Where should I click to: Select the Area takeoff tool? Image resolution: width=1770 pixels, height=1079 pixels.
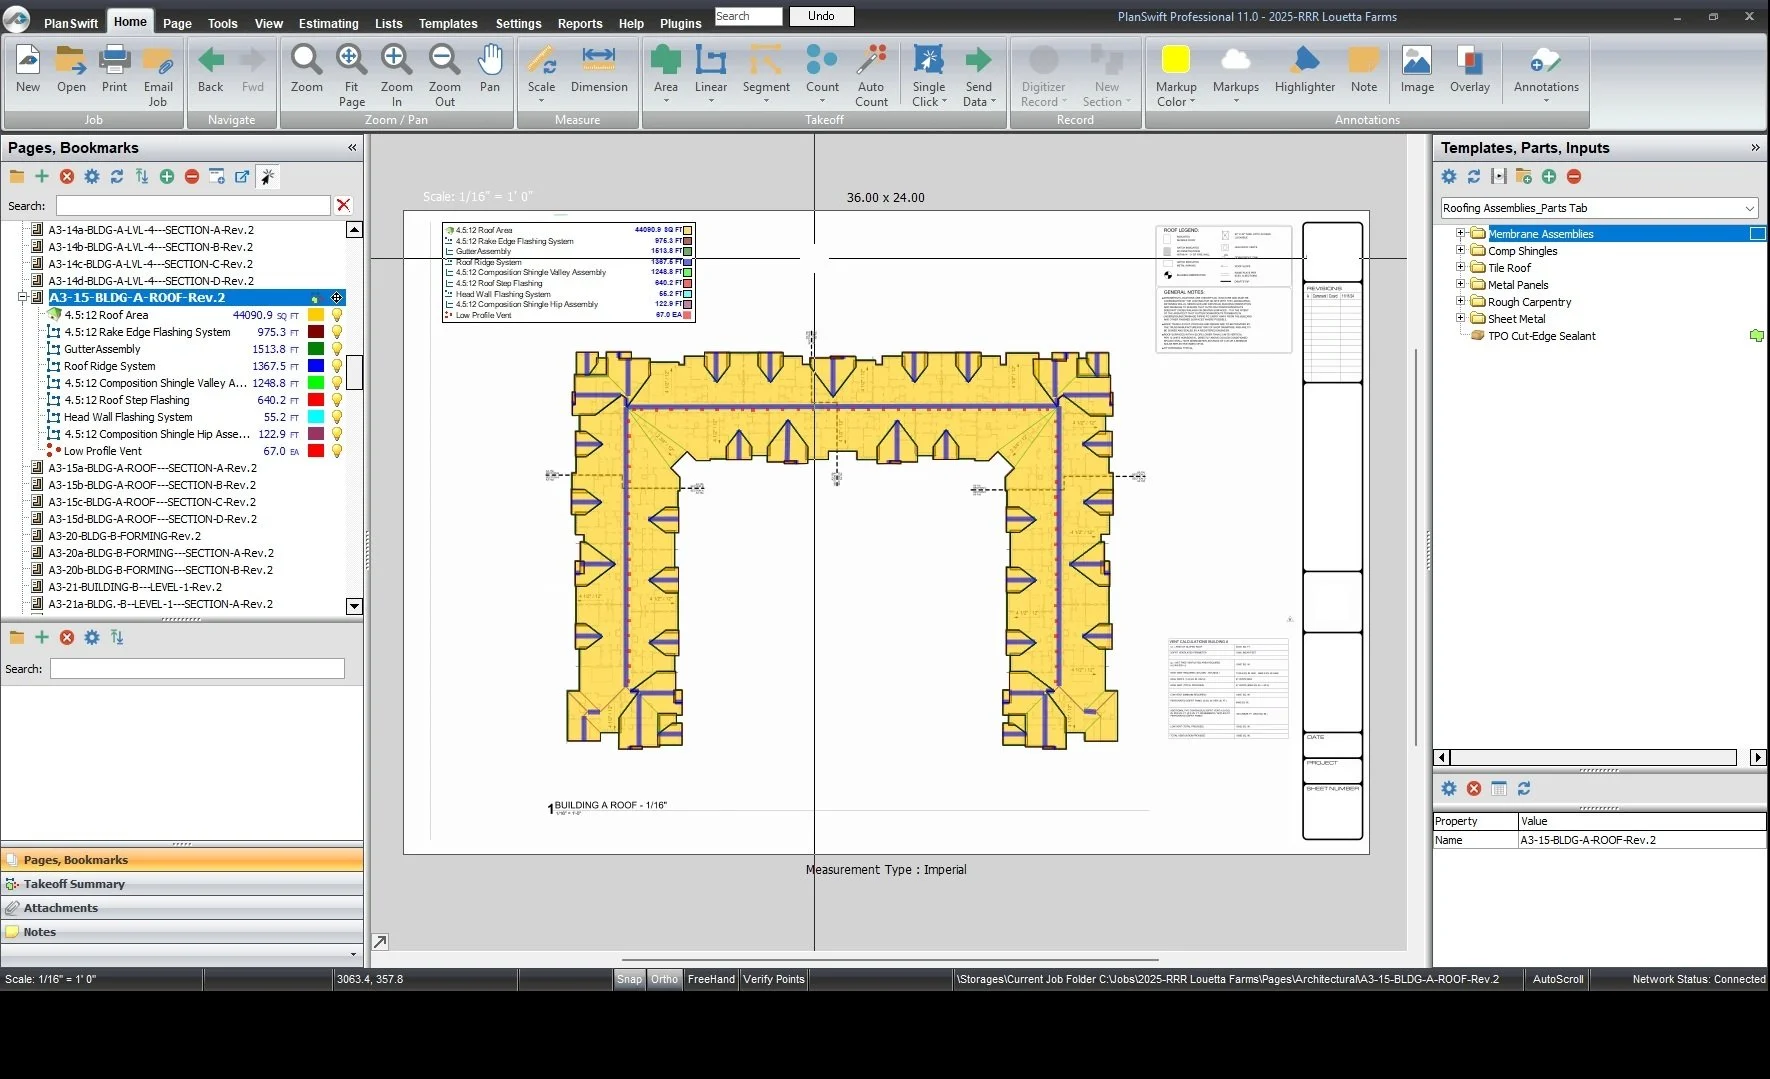[x=665, y=70]
